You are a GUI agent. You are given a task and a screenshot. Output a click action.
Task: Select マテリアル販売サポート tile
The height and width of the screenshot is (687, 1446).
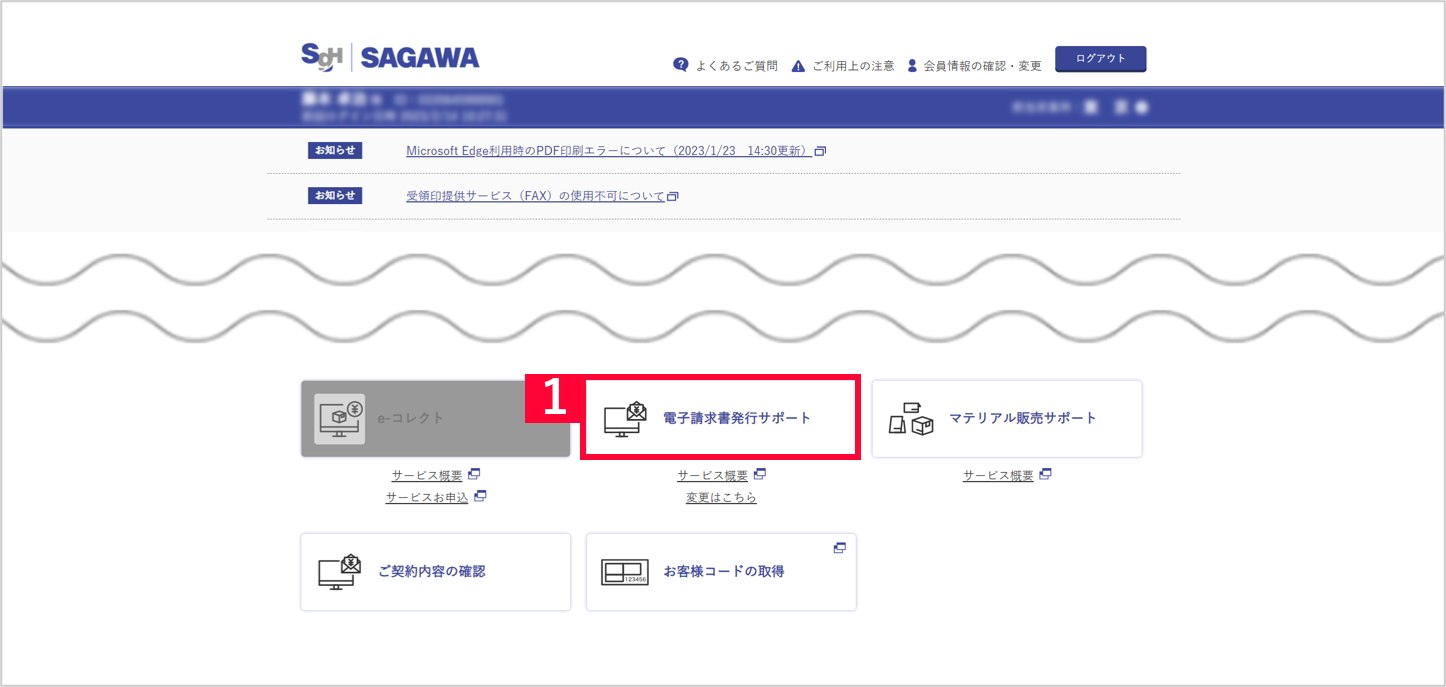click(x=1006, y=419)
